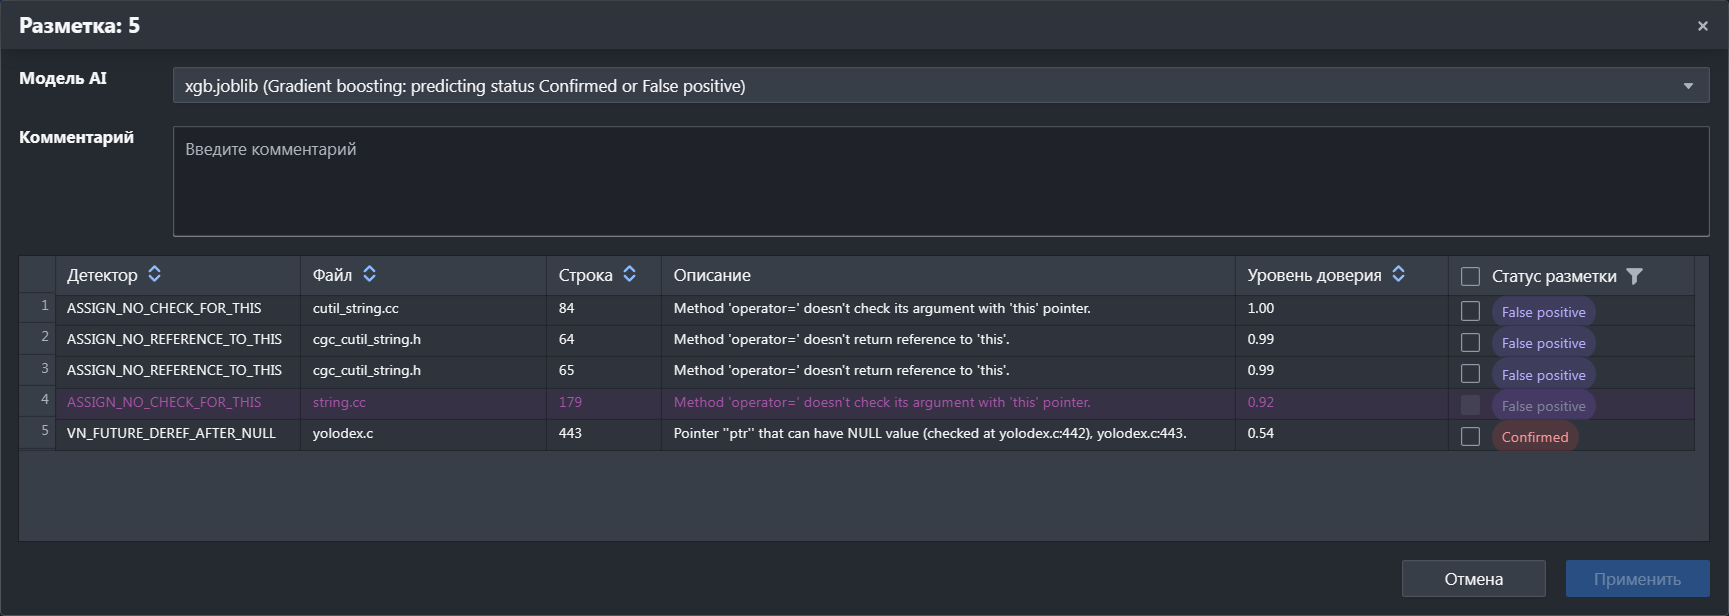Viewport: 1729px width, 616px height.
Task: Close the Разметка: 5 dialog
Action: tap(1702, 26)
